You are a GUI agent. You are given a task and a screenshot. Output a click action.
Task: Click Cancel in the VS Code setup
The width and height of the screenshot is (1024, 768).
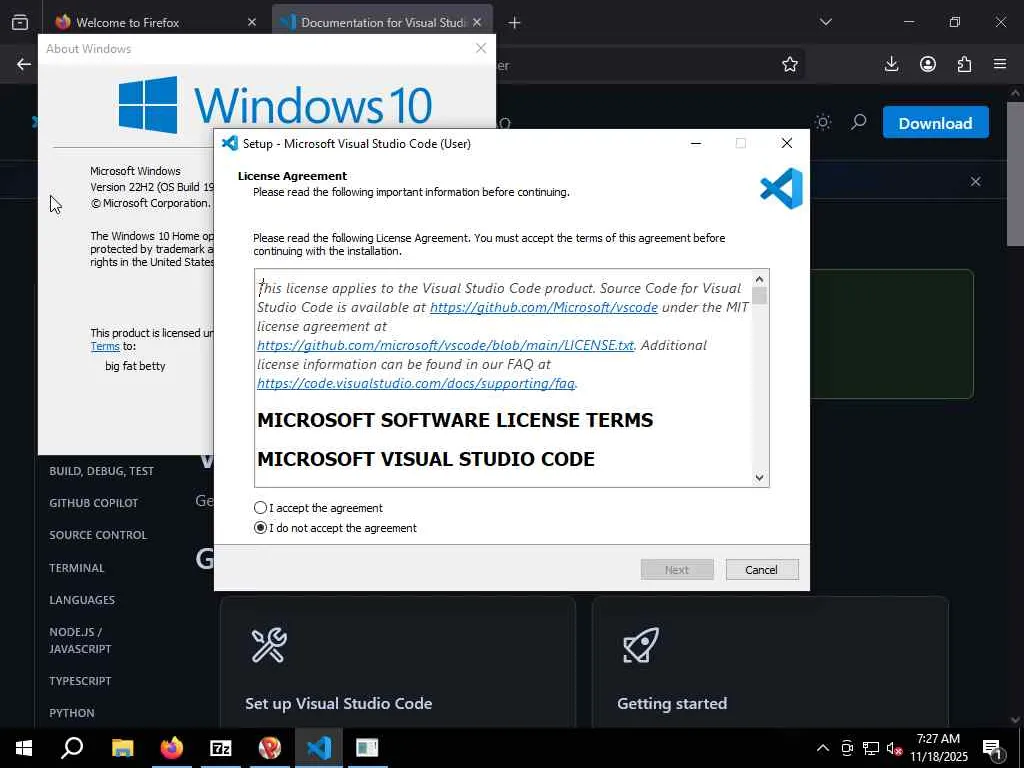tap(761, 569)
